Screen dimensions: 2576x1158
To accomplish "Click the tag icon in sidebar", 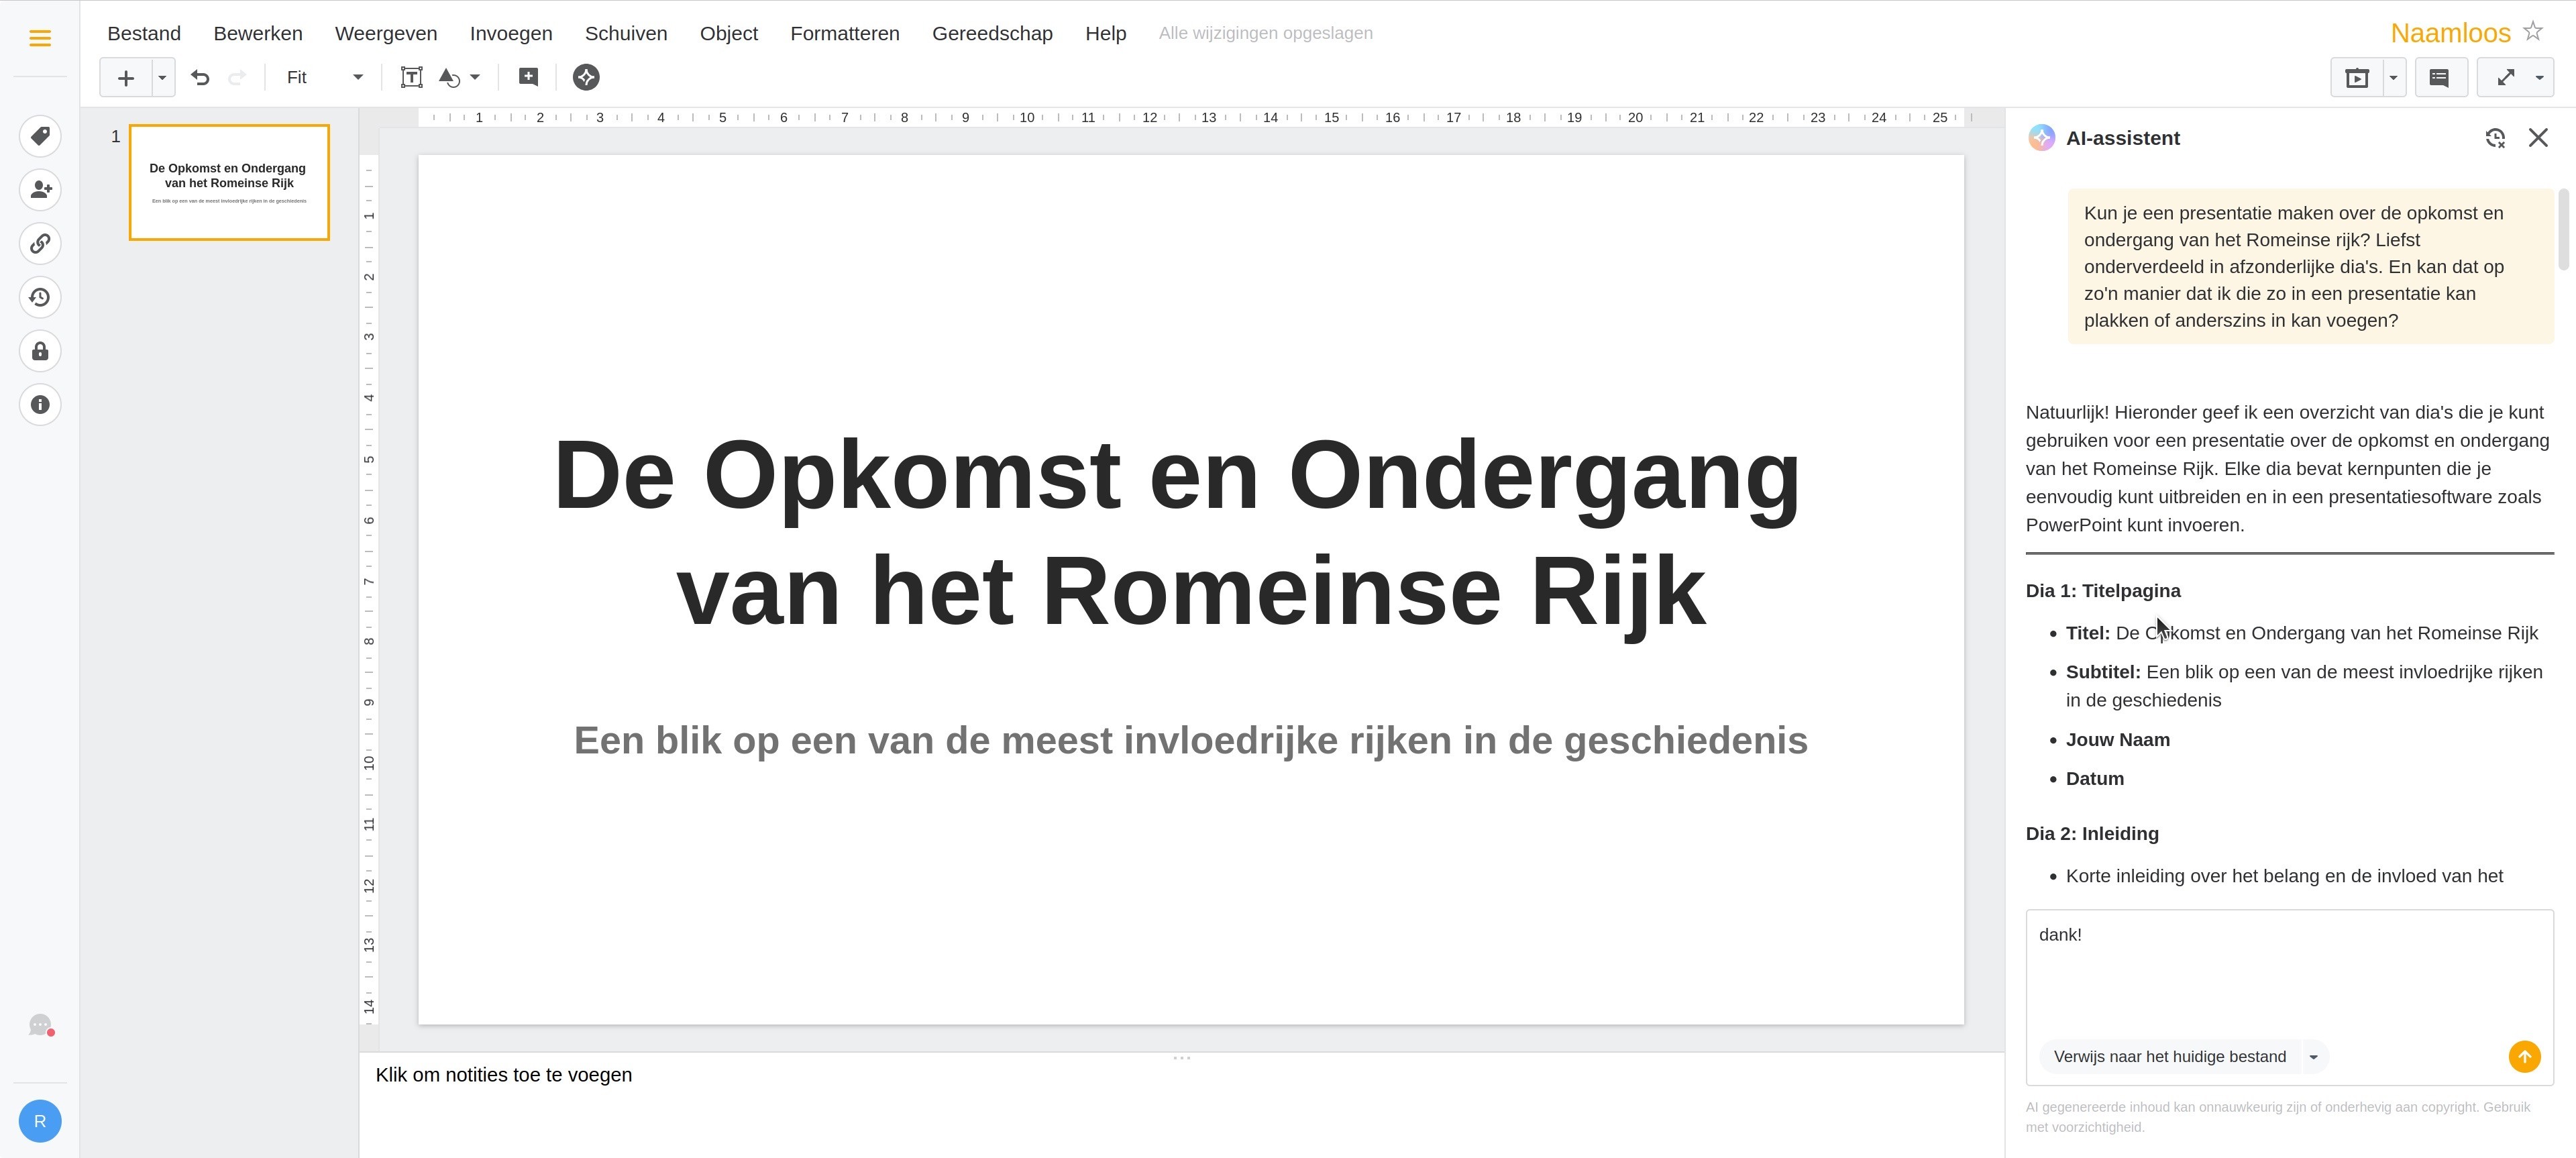I will tap(40, 136).
